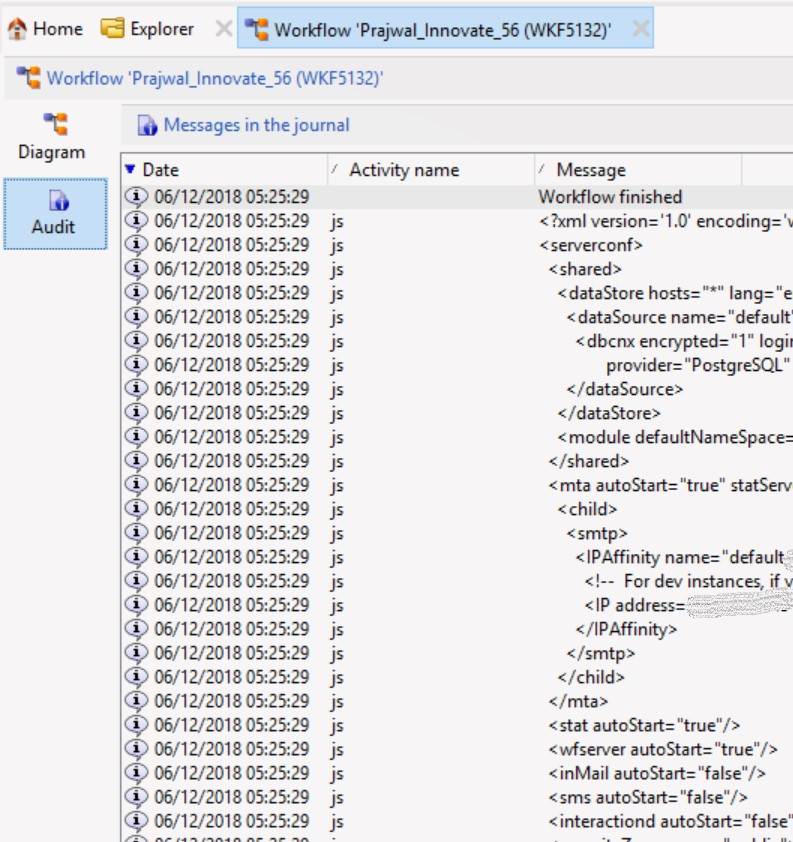Click Messages in the journal link
793x842 pixels.
(256, 125)
